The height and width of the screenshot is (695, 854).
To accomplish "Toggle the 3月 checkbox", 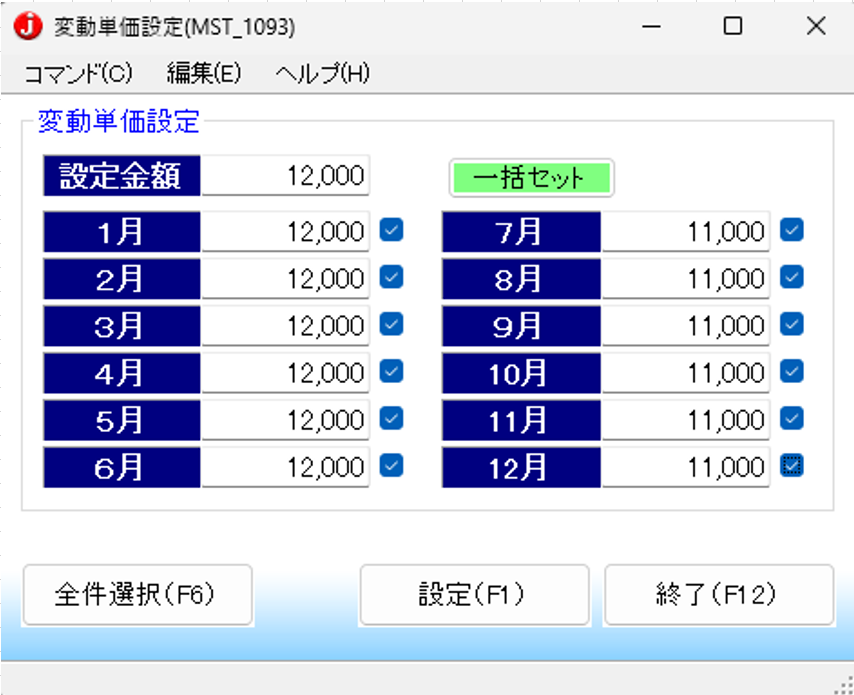I will click(391, 325).
